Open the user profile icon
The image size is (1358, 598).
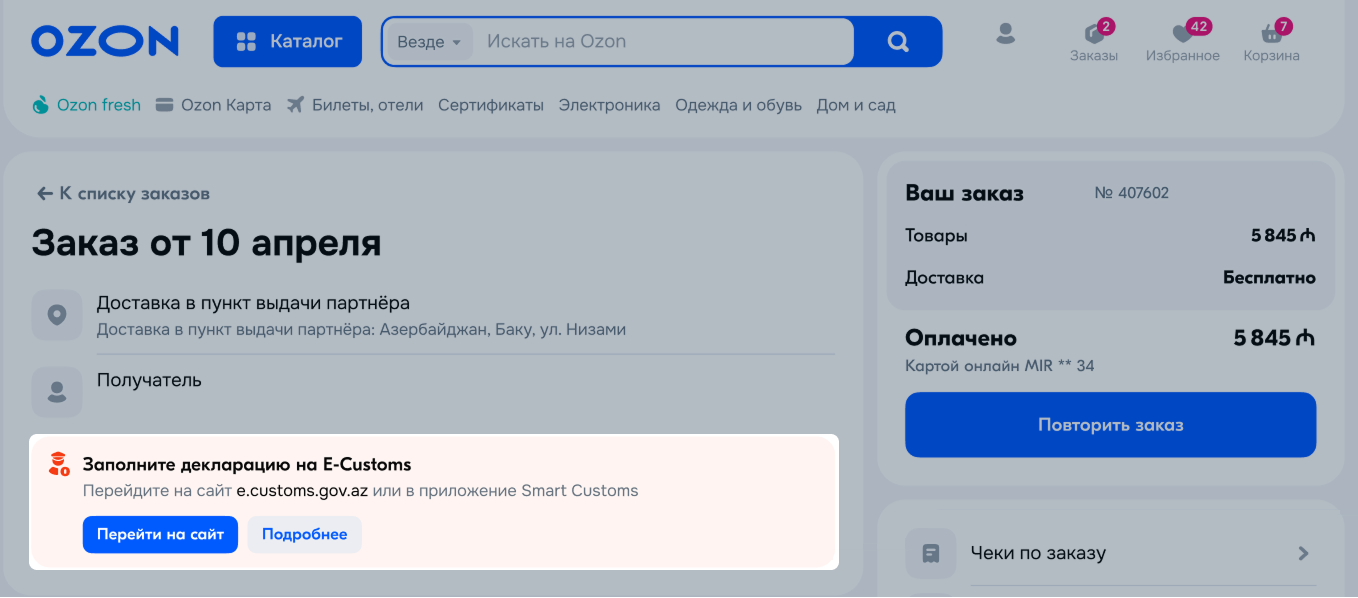click(x=1005, y=34)
